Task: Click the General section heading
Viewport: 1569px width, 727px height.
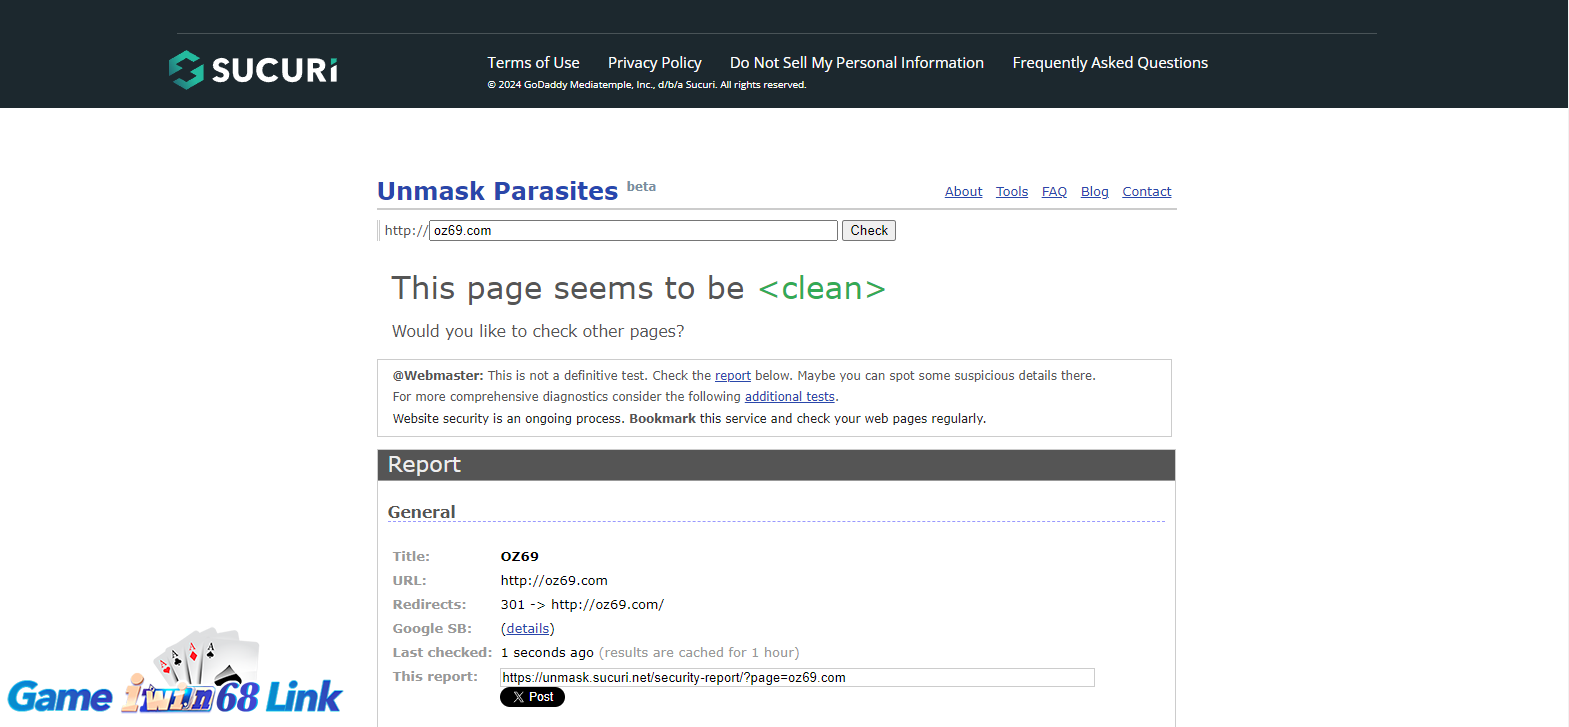Action: point(421,512)
